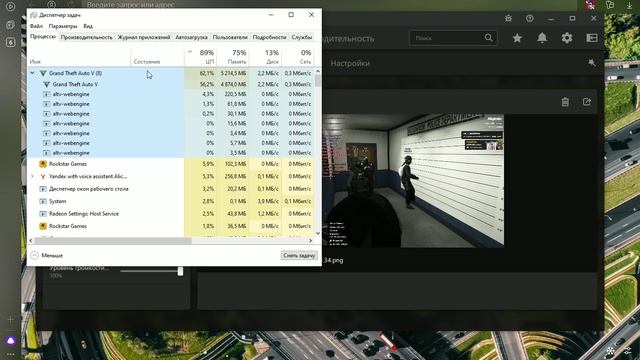
Task: Delete the screenshot with trash icon
Action: pyautogui.click(x=565, y=102)
